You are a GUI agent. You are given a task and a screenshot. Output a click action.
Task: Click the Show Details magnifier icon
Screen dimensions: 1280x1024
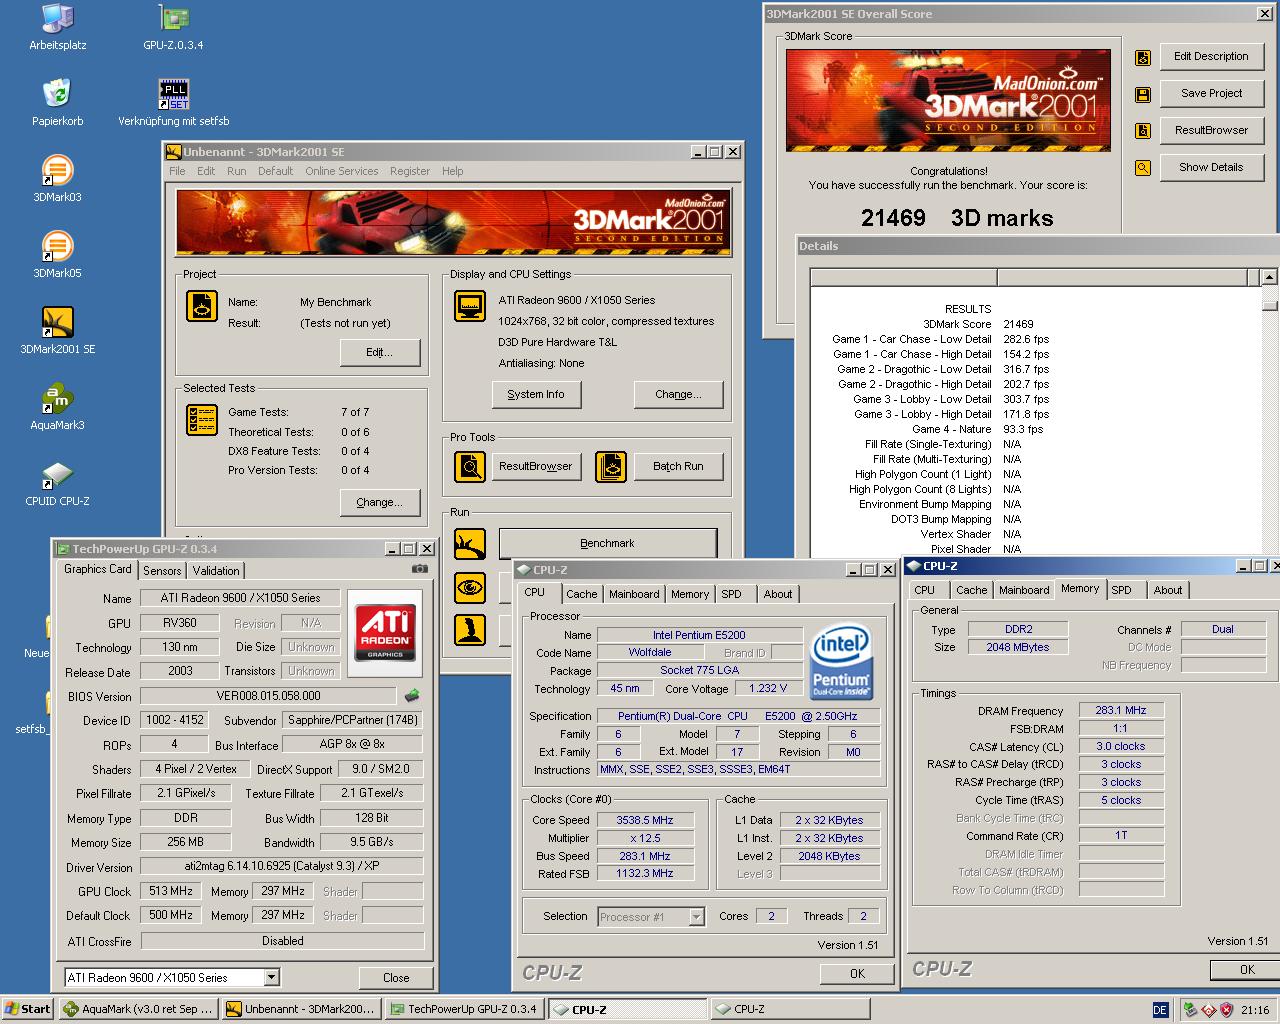click(1143, 168)
